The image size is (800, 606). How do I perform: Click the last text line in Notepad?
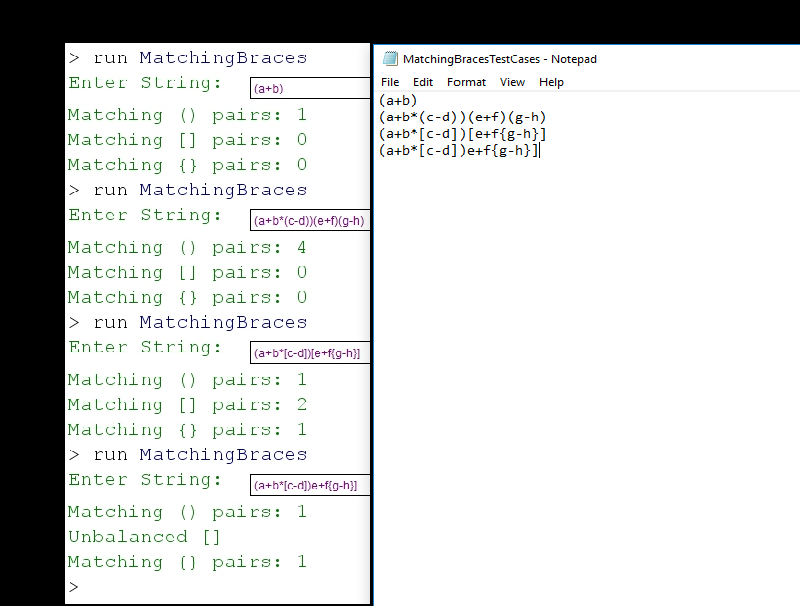click(460, 150)
